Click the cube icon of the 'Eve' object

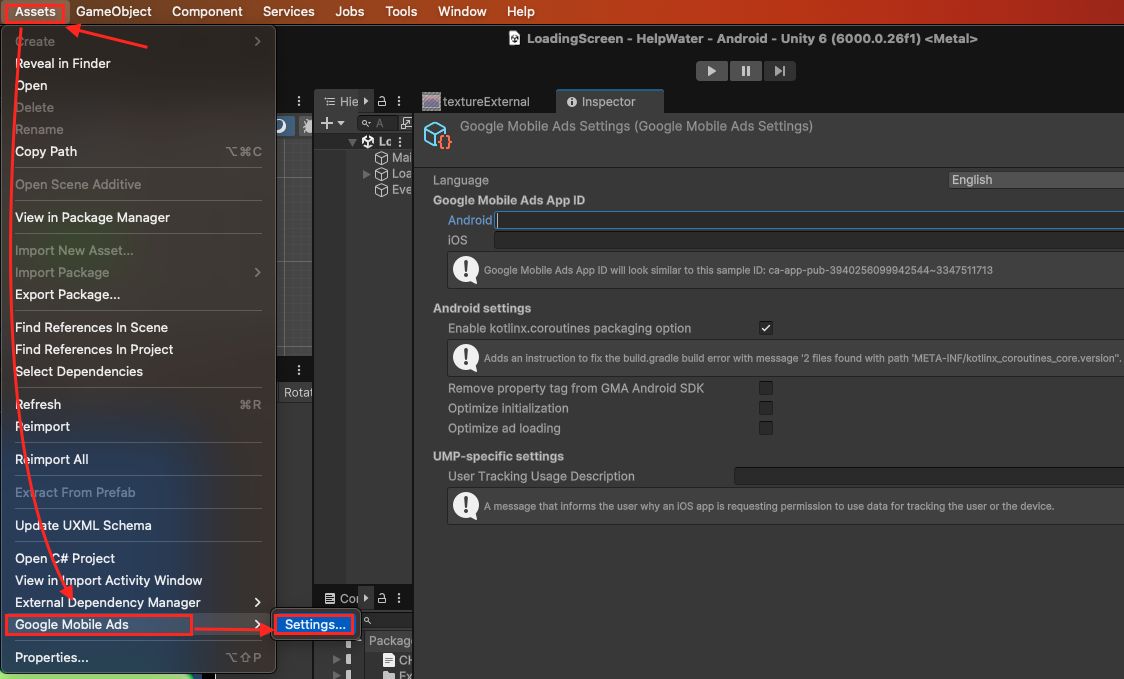pyautogui.click(x=381, y=190)
